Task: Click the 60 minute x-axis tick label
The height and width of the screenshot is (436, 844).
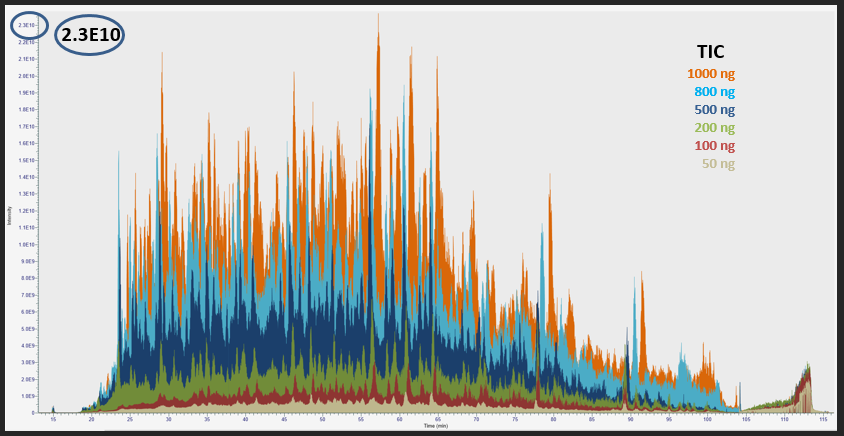Action: 399,418
